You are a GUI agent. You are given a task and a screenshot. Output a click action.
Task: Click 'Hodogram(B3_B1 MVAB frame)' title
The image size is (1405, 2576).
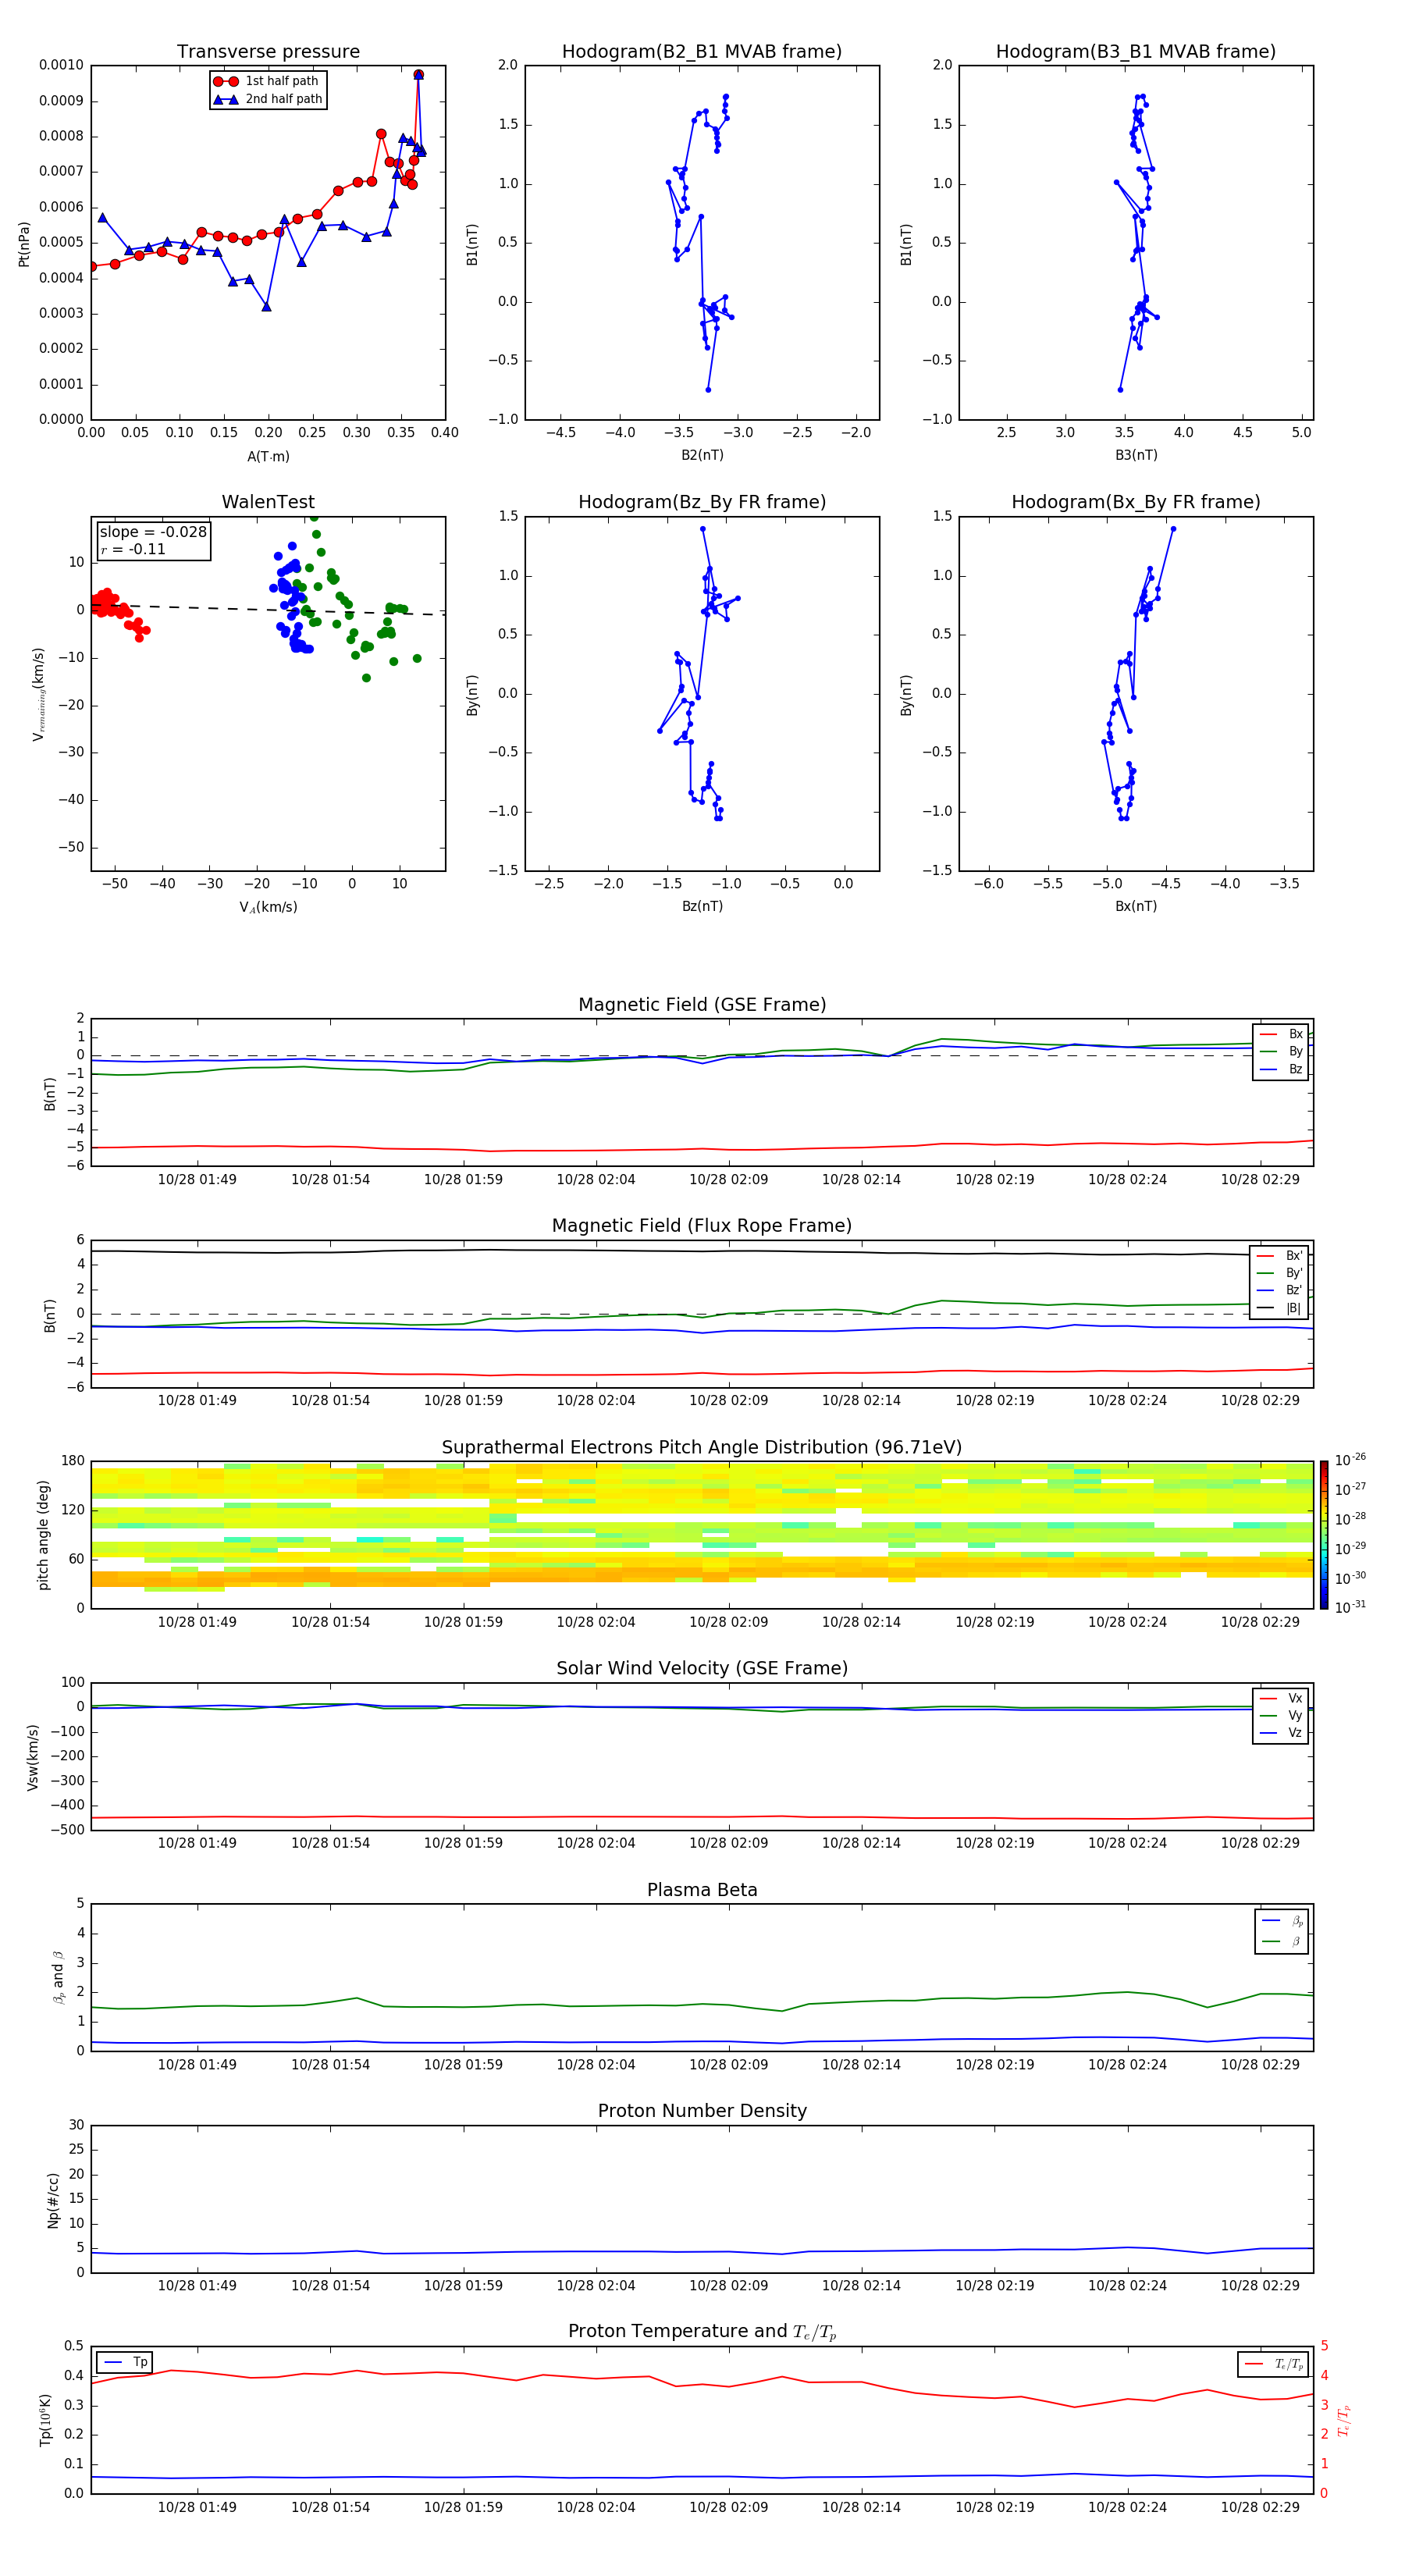pyautogui.click(x=1136, y=52)
